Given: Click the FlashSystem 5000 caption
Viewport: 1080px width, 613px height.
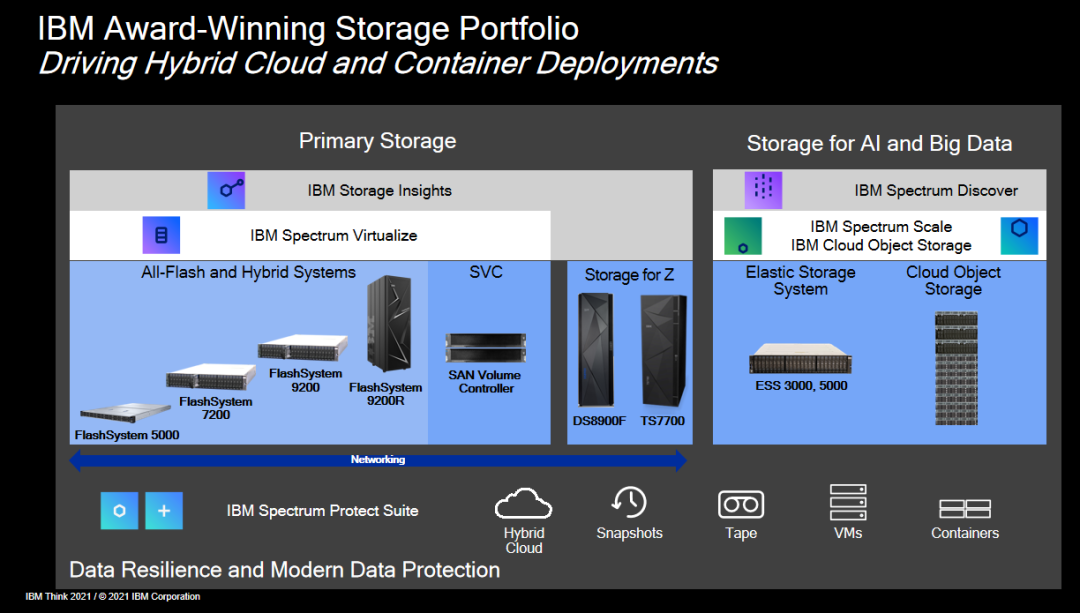Looking at the screenshot, I should coord(127,435).
